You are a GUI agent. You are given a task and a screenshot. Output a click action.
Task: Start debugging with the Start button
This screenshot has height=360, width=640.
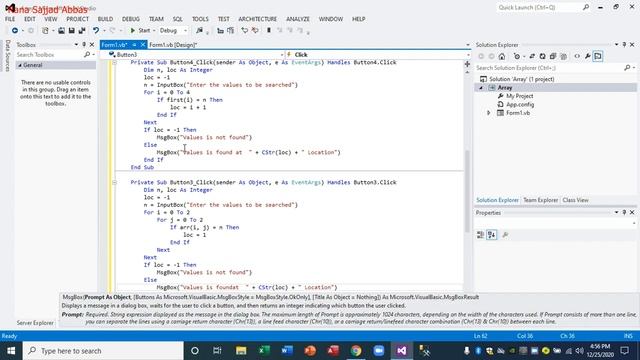coord(140,31)
